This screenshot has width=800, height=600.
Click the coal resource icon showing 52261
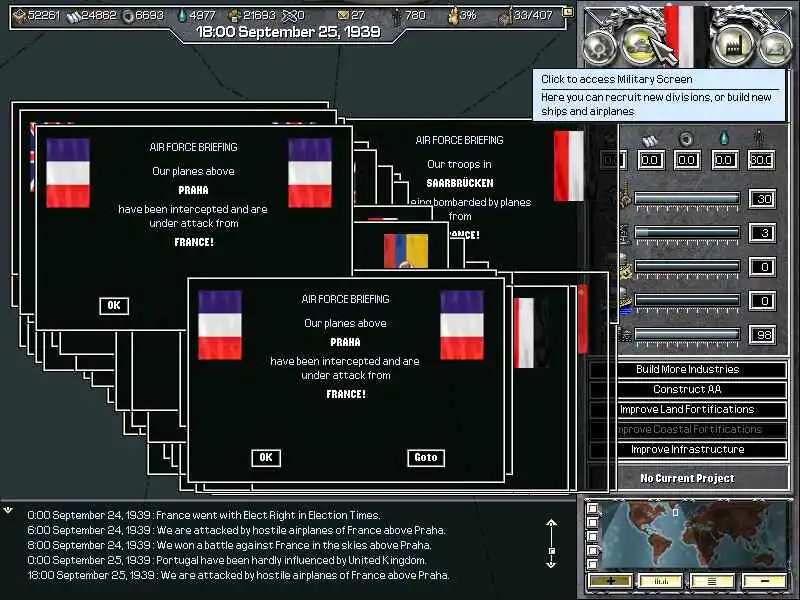tap(19, 16)
